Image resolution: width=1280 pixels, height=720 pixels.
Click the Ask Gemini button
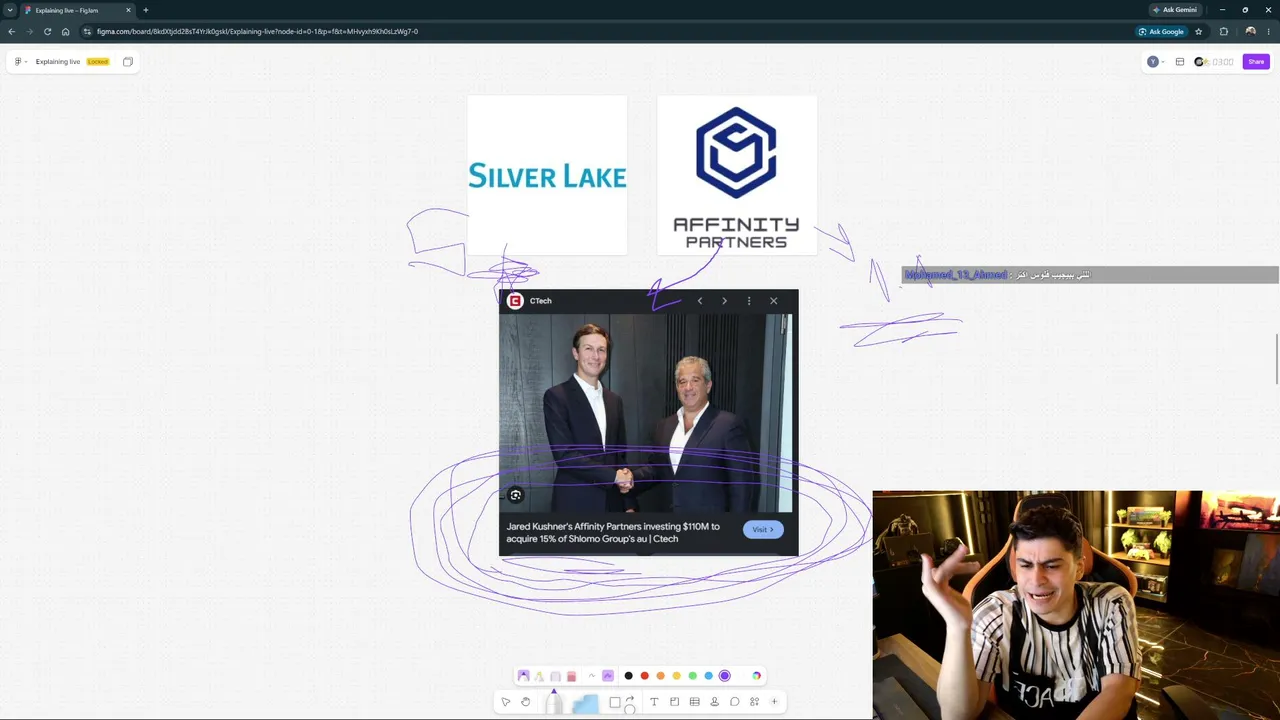(x=1175, y=10)
